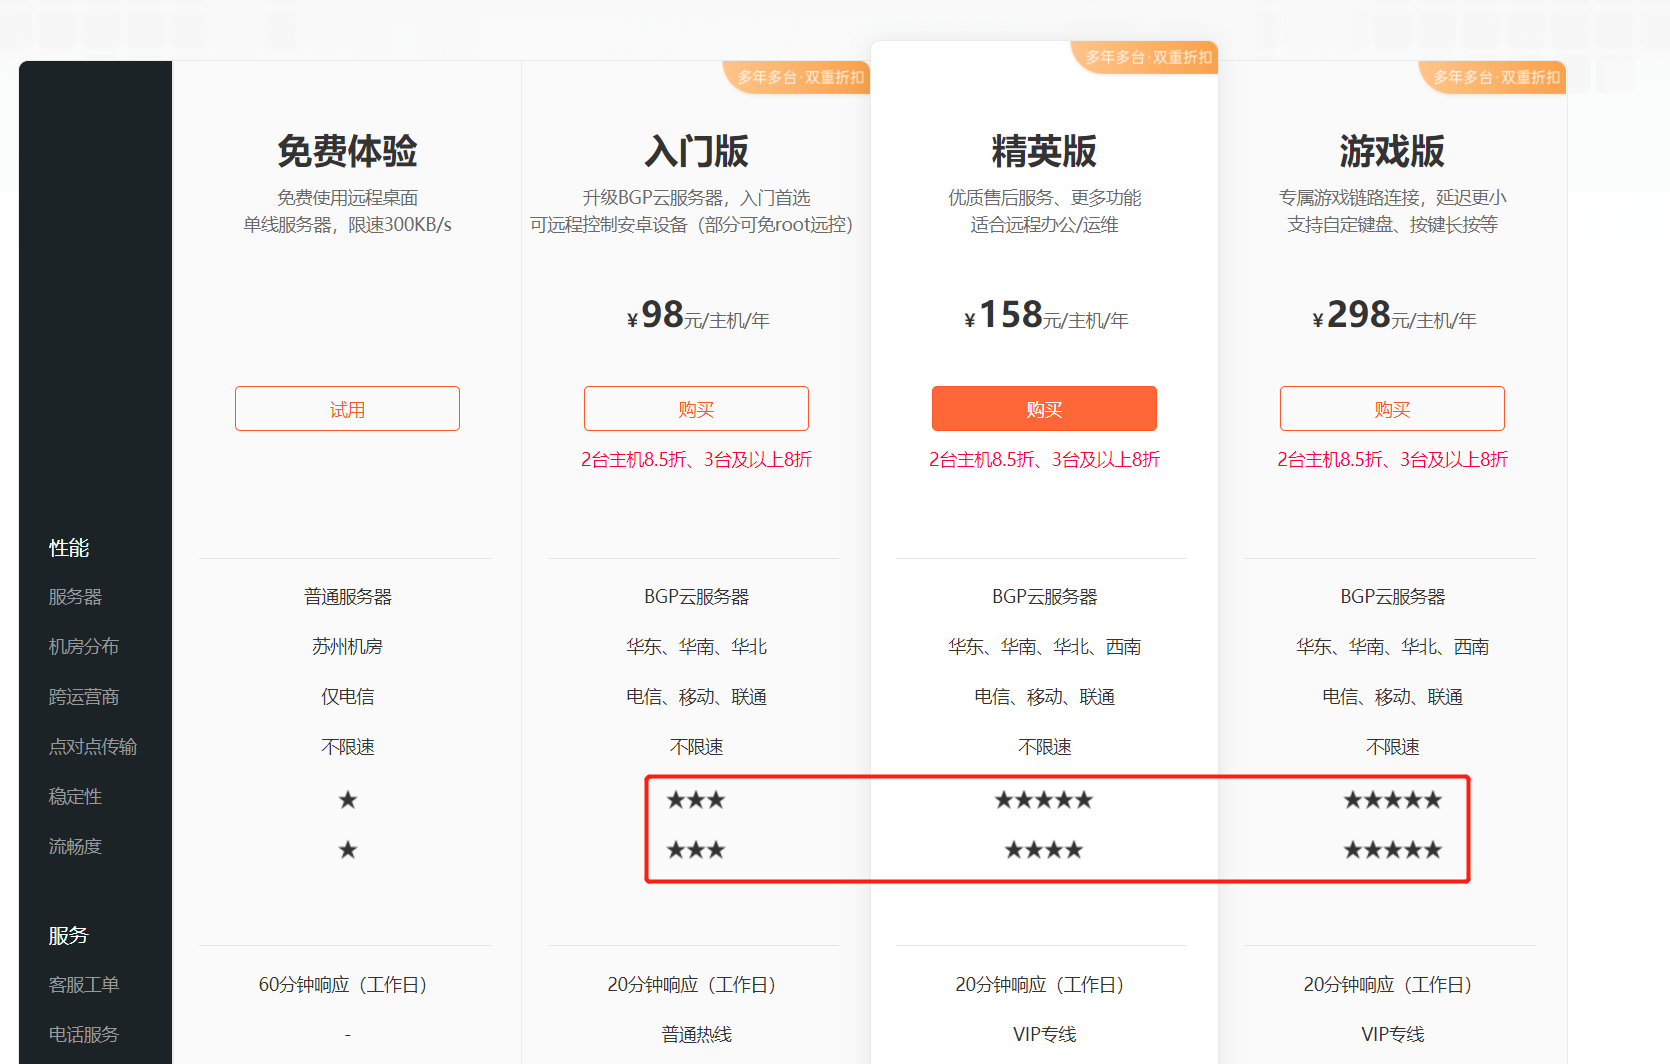Viewport: 1670px width, 1064px height.
Task: Click 仅电信 cell
Action: click(x=347, y=697)
